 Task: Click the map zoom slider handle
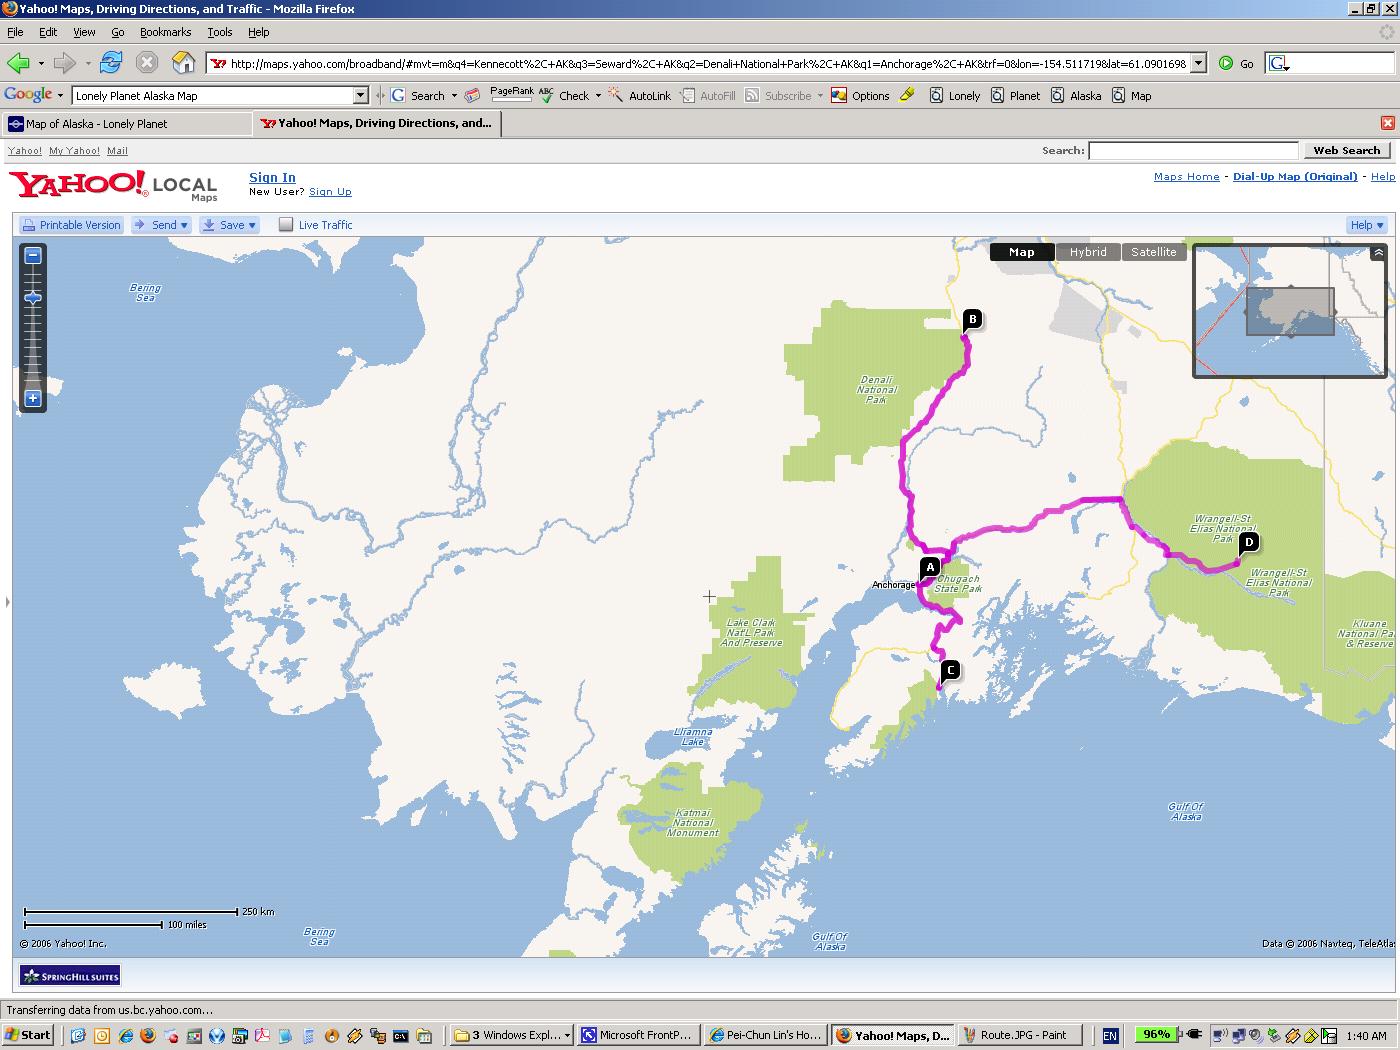(33, 298)
